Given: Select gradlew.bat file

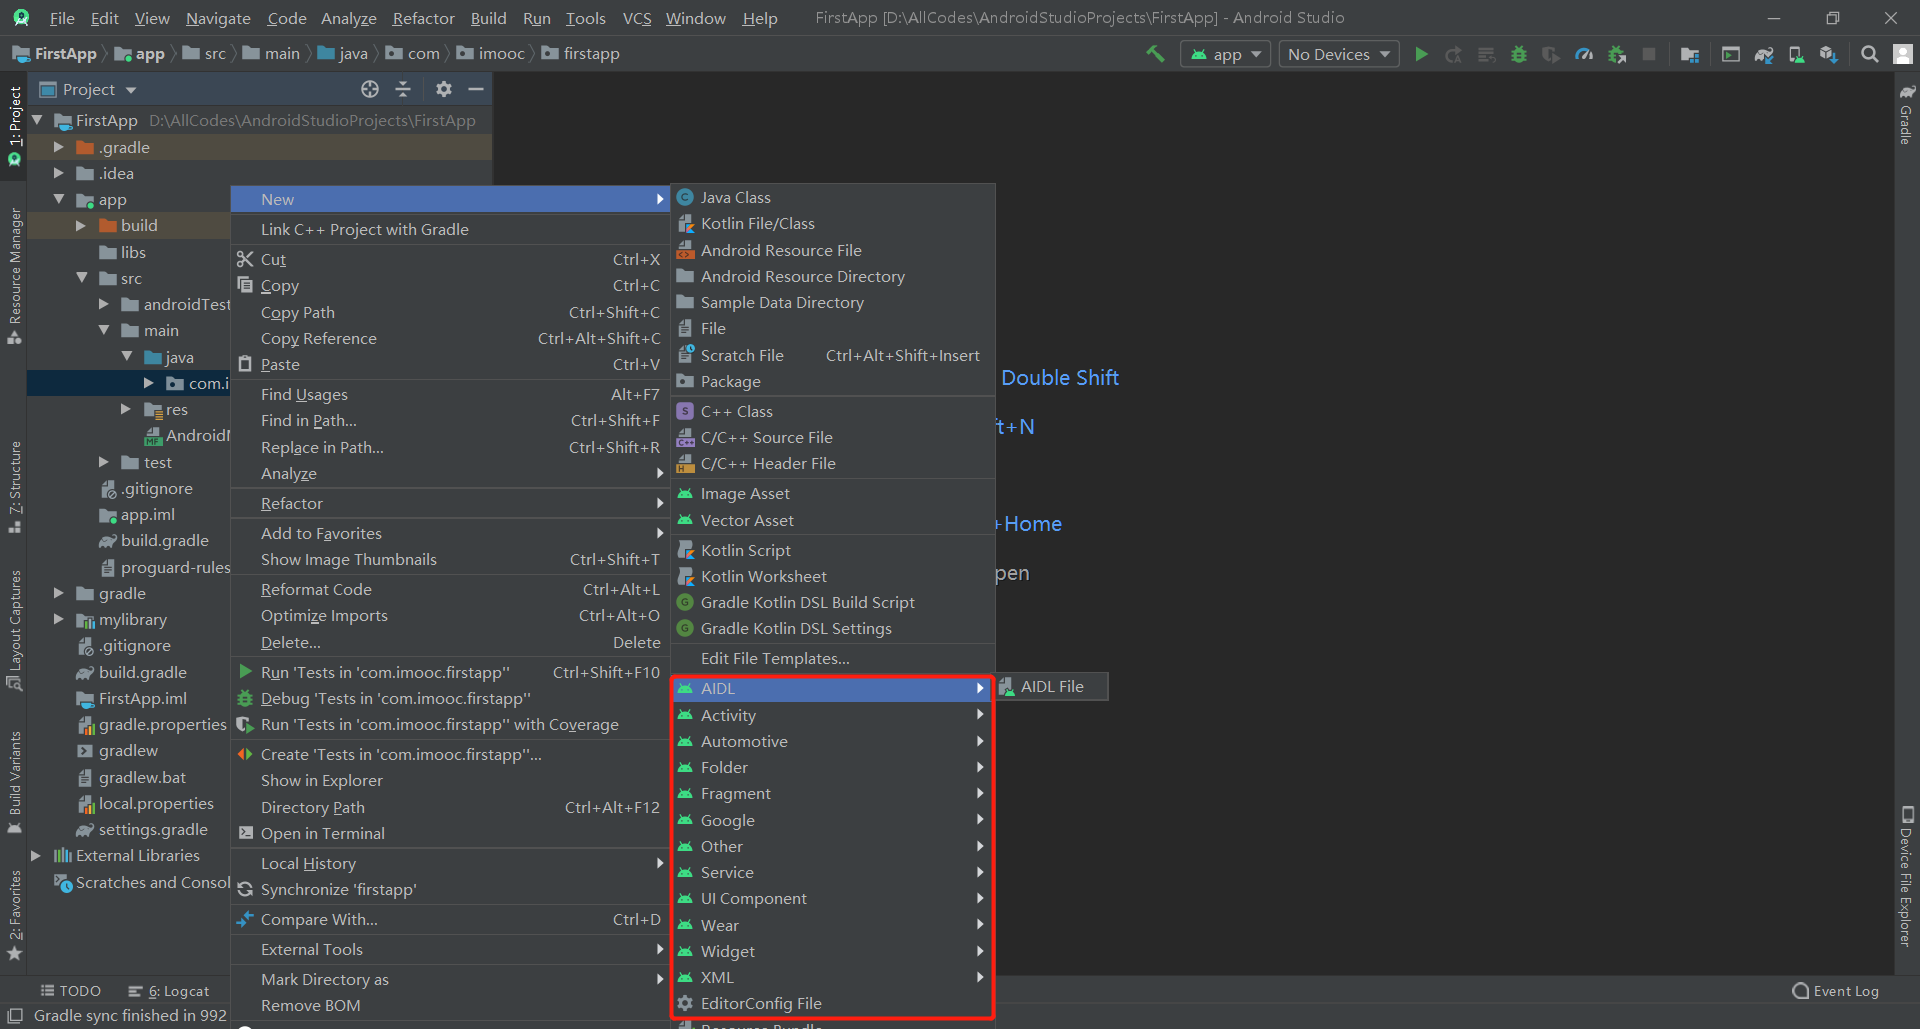Looking at the screenshot, I should tap(131, 777).
